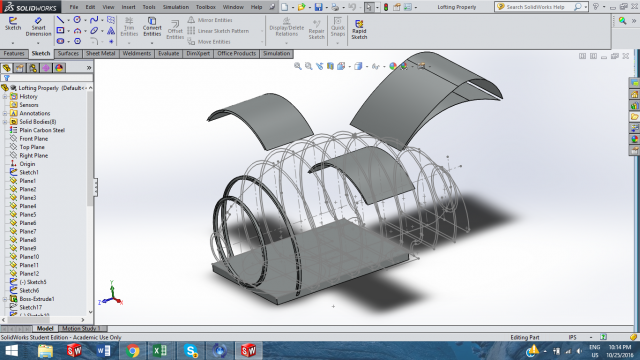Click the Save icon in toolbar
This screenshot has width=640, height=360.
(318, 7)
